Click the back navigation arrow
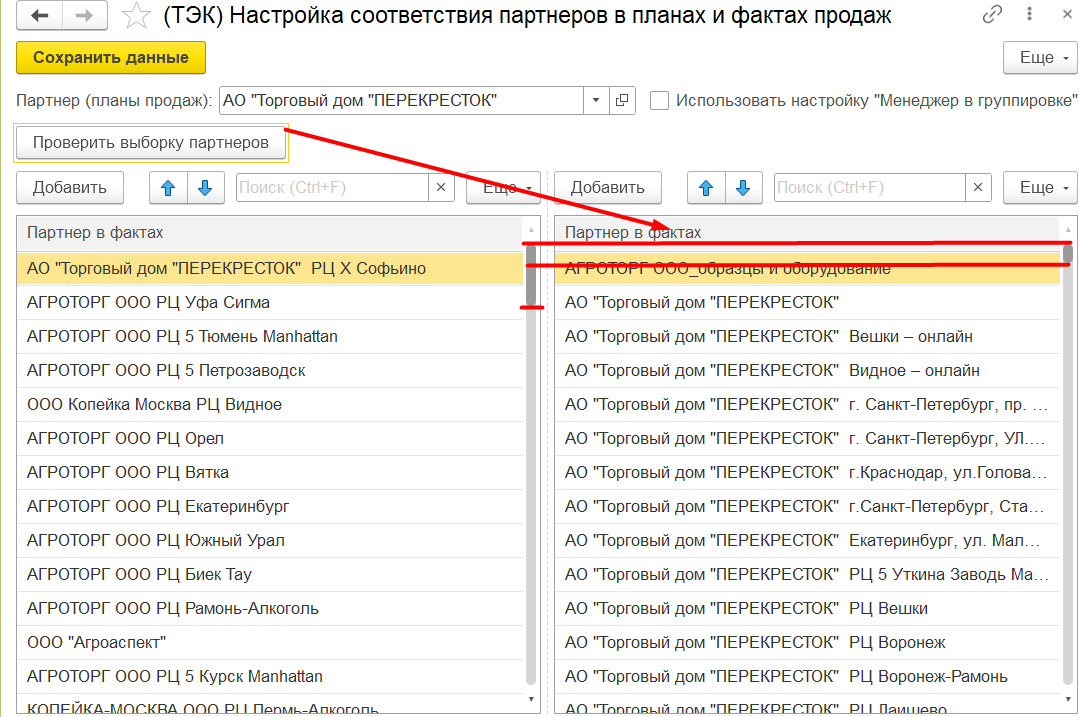This screenshot has height=717, width=1092. (x=41, y=16)
